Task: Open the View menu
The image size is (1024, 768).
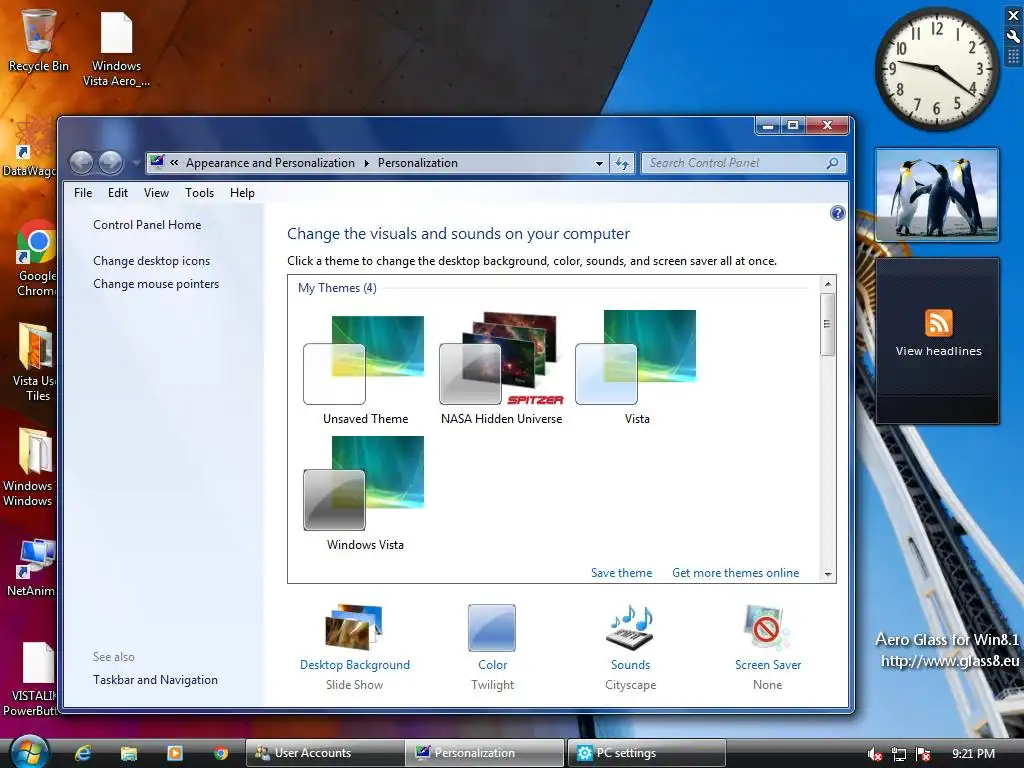Action: [156, 193]
